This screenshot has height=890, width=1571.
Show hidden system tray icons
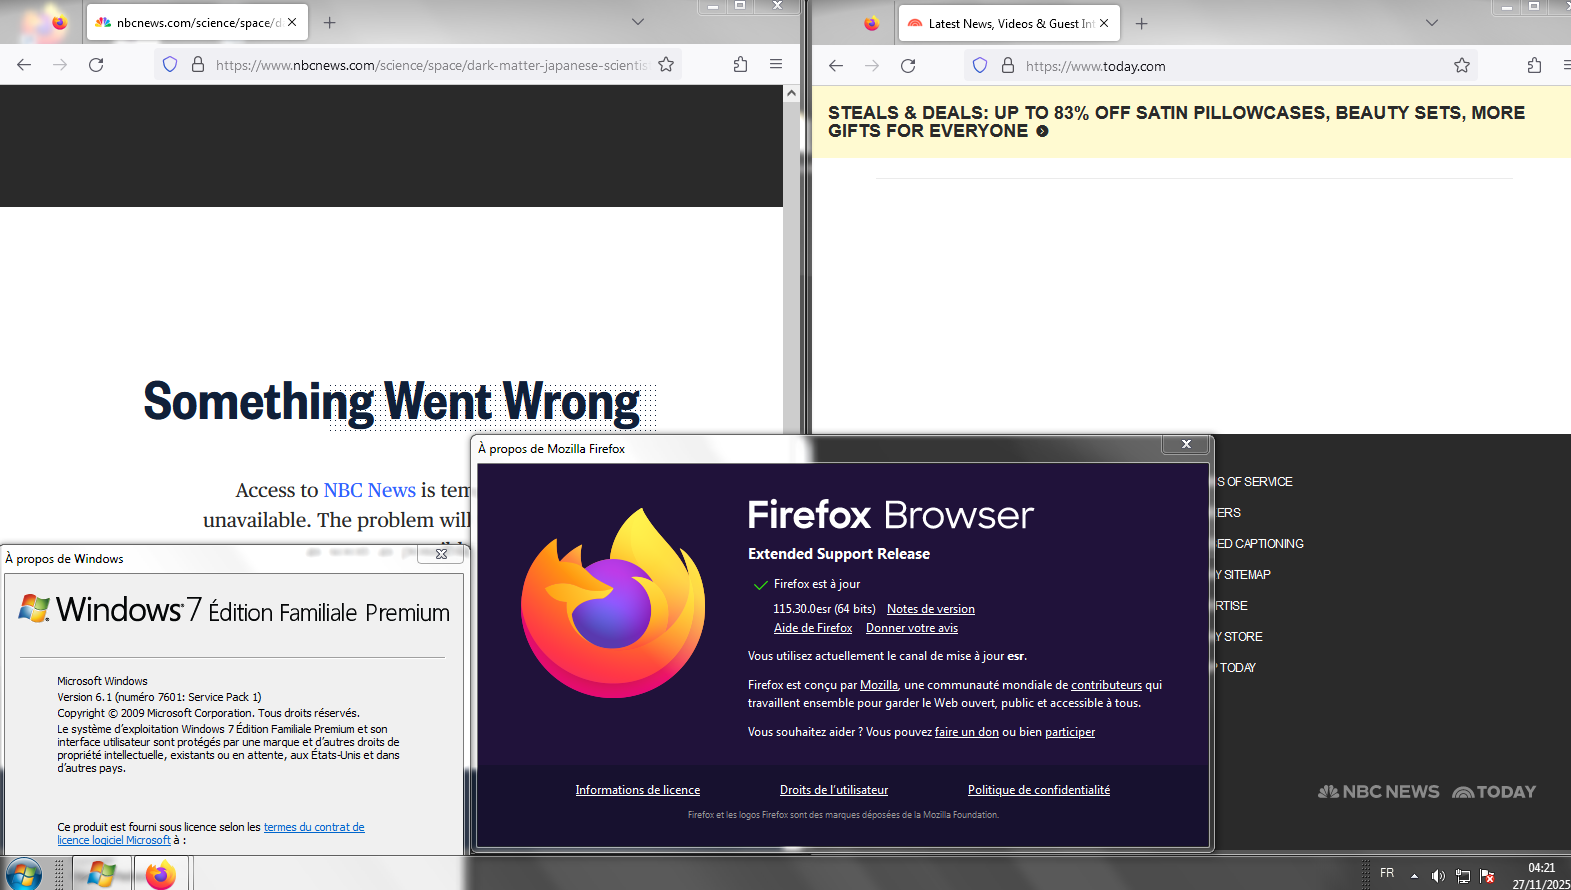point(1414,876)
